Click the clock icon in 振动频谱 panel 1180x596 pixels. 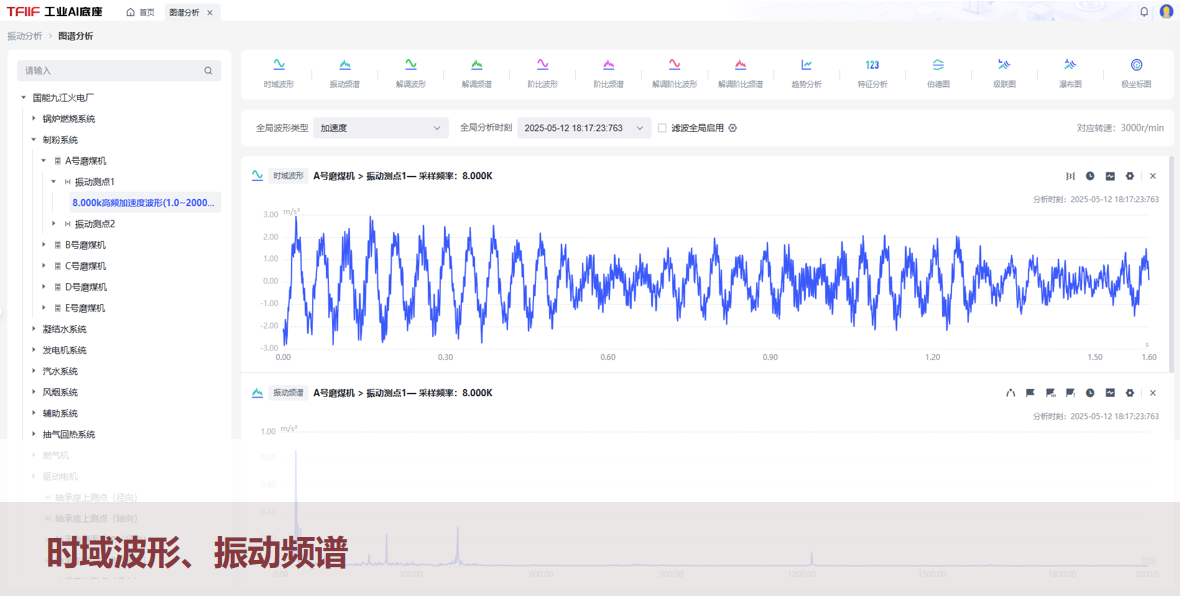(1090, 393)
